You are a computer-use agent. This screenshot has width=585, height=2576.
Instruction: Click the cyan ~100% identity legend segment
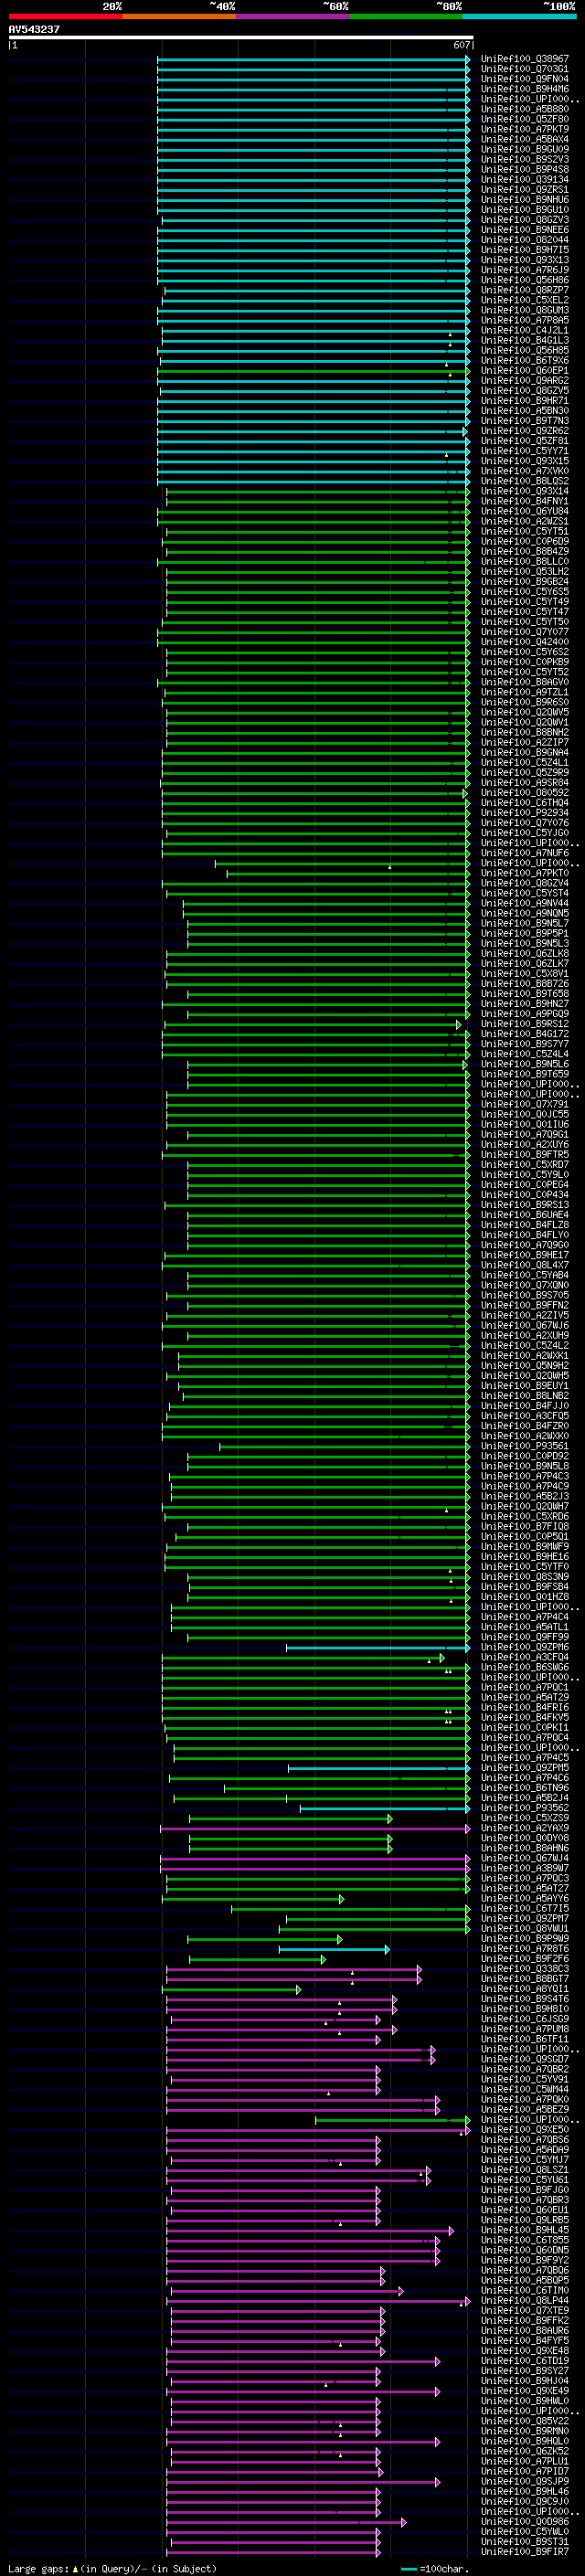(520, 16)
